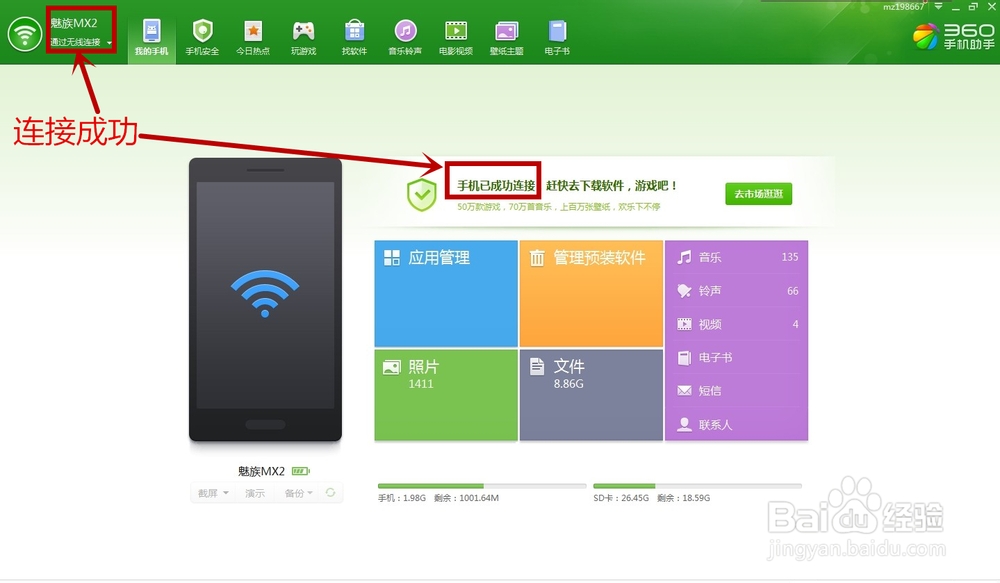Open the 管理预装软件 tile

(591, 293)
